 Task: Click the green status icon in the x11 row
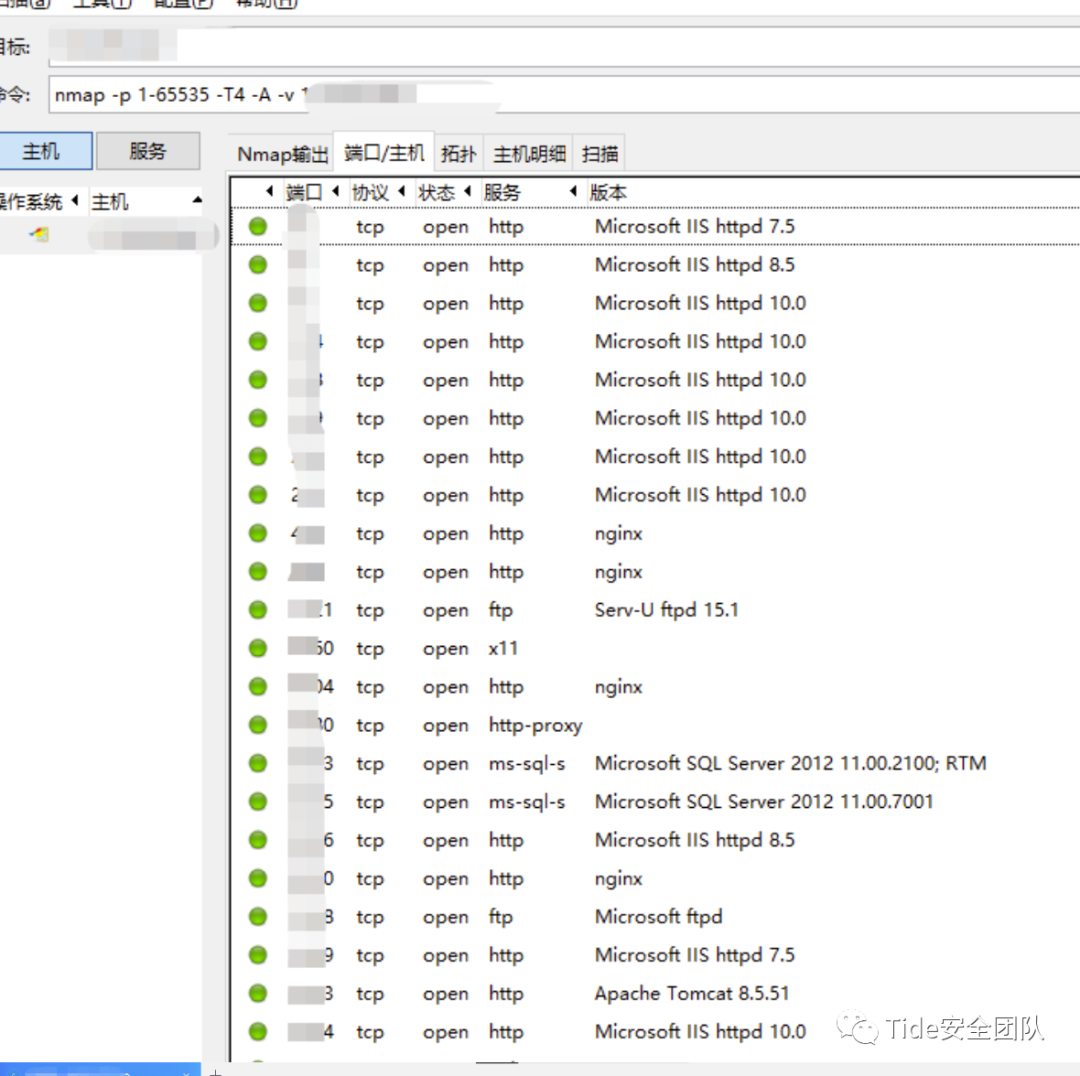coord(258,648)
